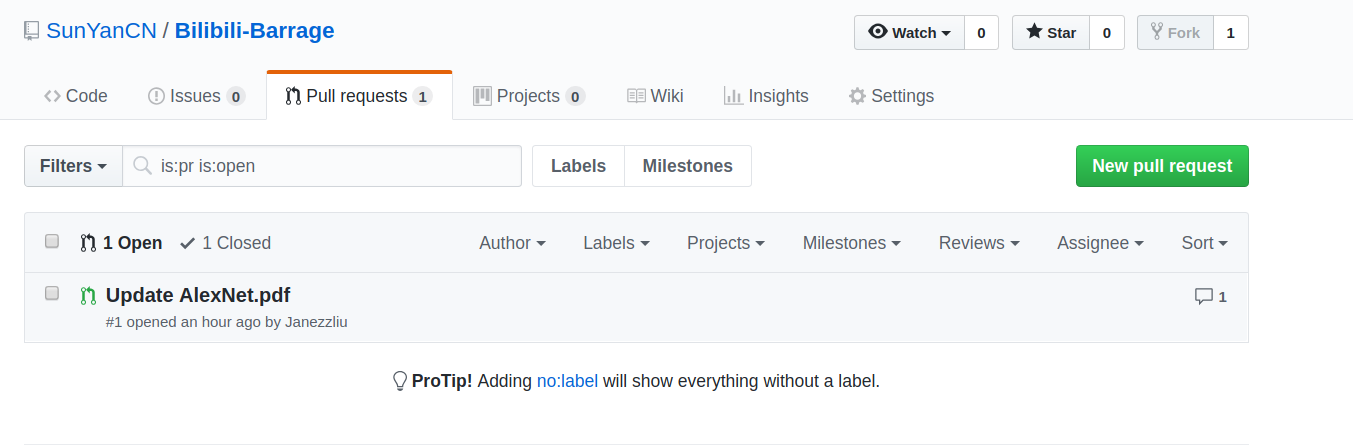Click the no:label link in ProTip
This screenshot has width=1353, height=446.
click(567, 381)
